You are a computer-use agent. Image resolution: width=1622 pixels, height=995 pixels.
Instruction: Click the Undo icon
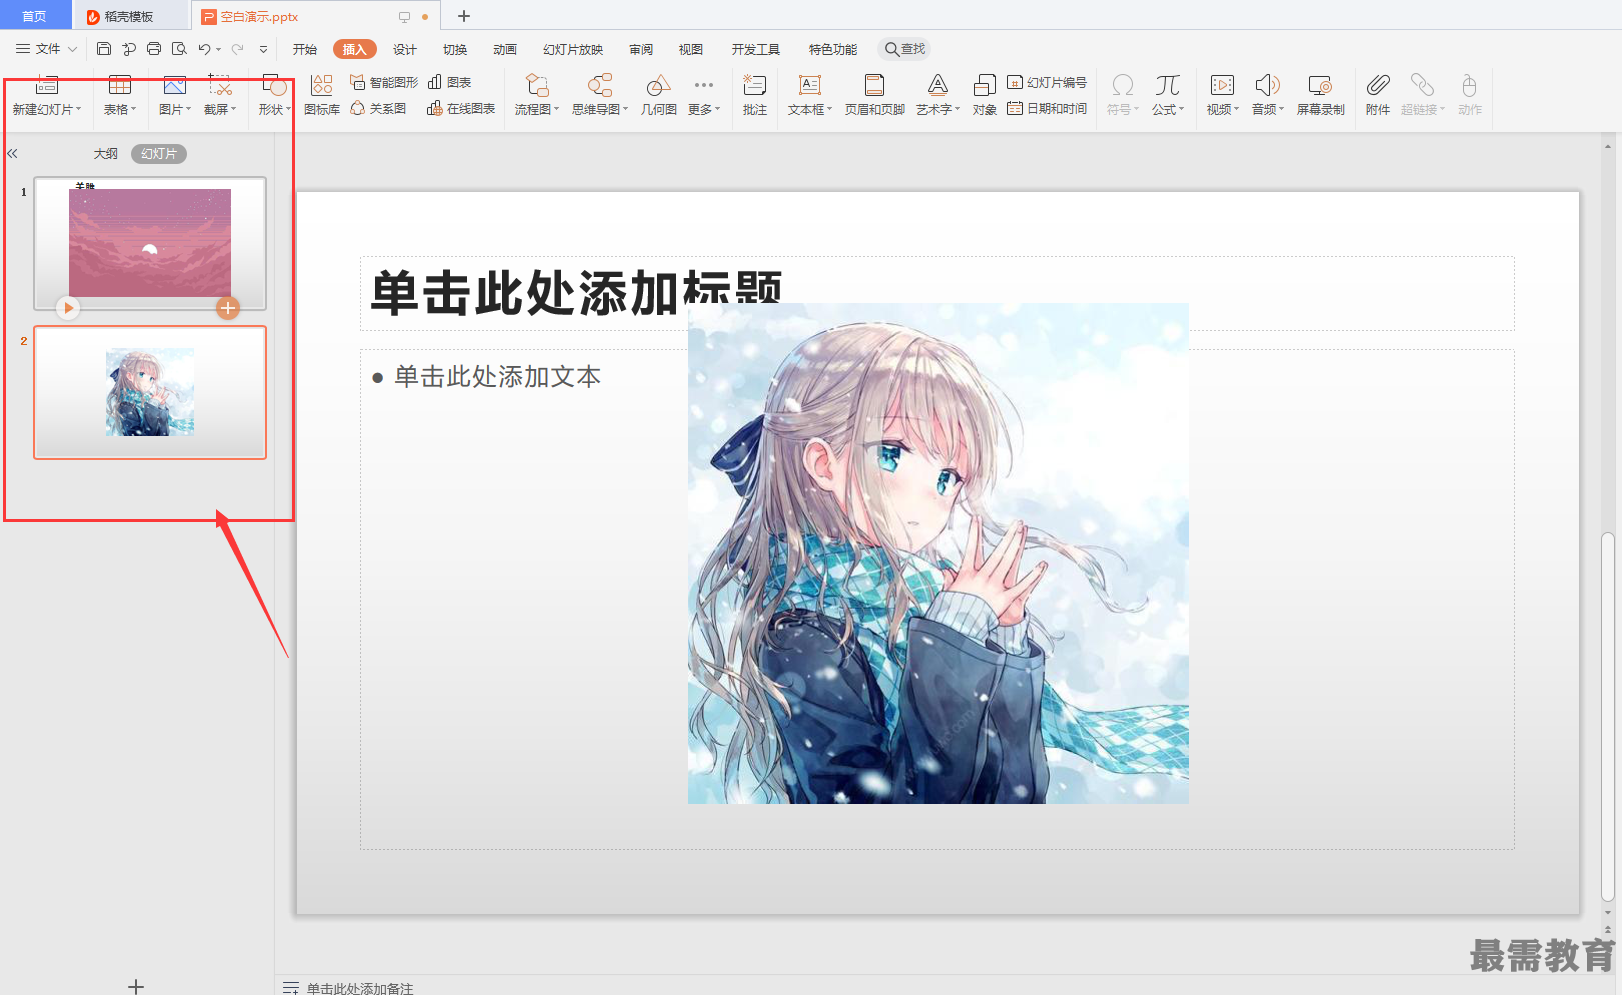click(204, 48)
